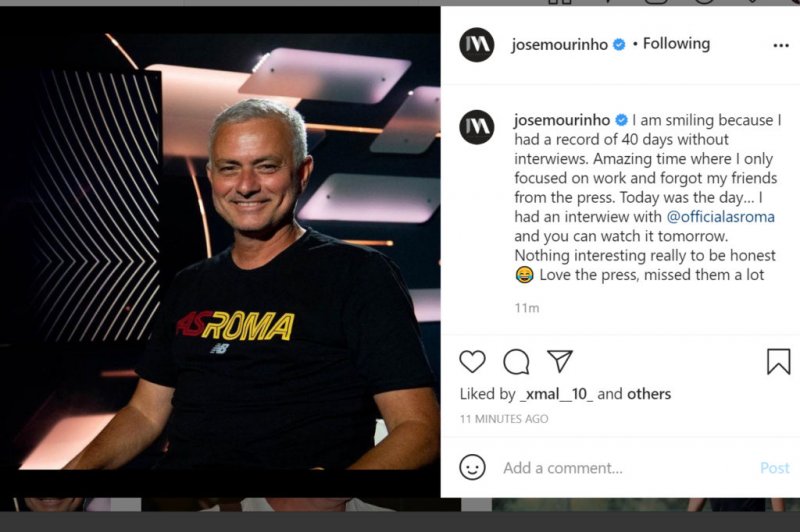Share post using paper plane icon
This screenshot has height=532, width=800.
pos(560,361)
